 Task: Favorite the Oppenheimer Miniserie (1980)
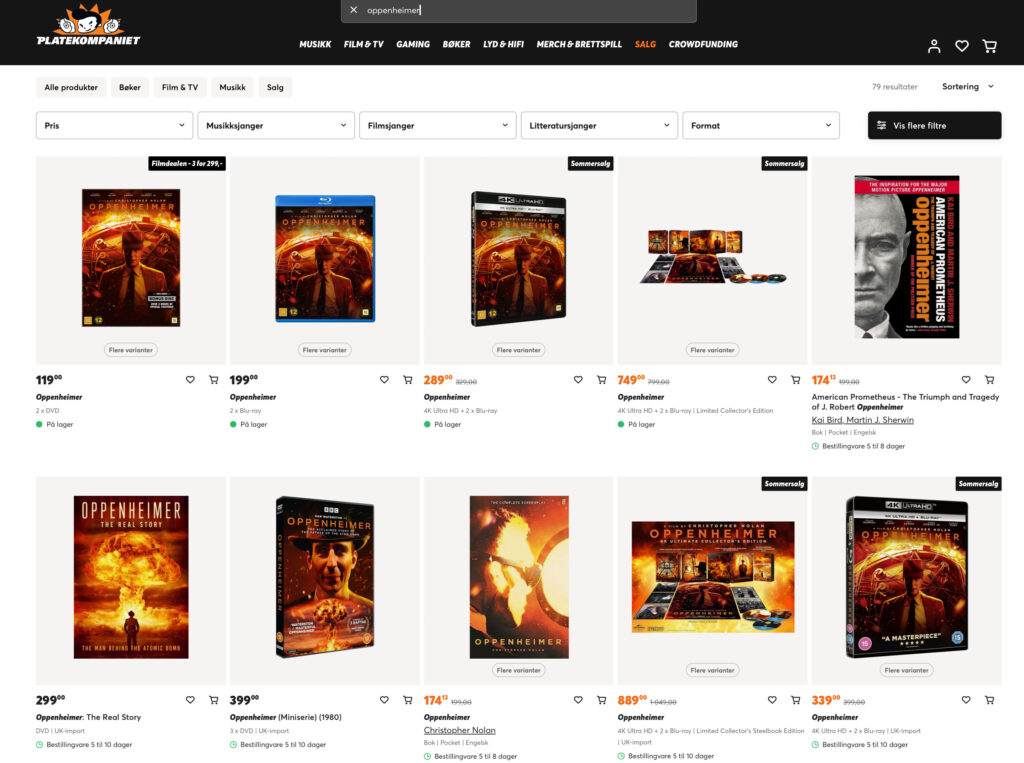pyautogui.click(x=384, y=700)
